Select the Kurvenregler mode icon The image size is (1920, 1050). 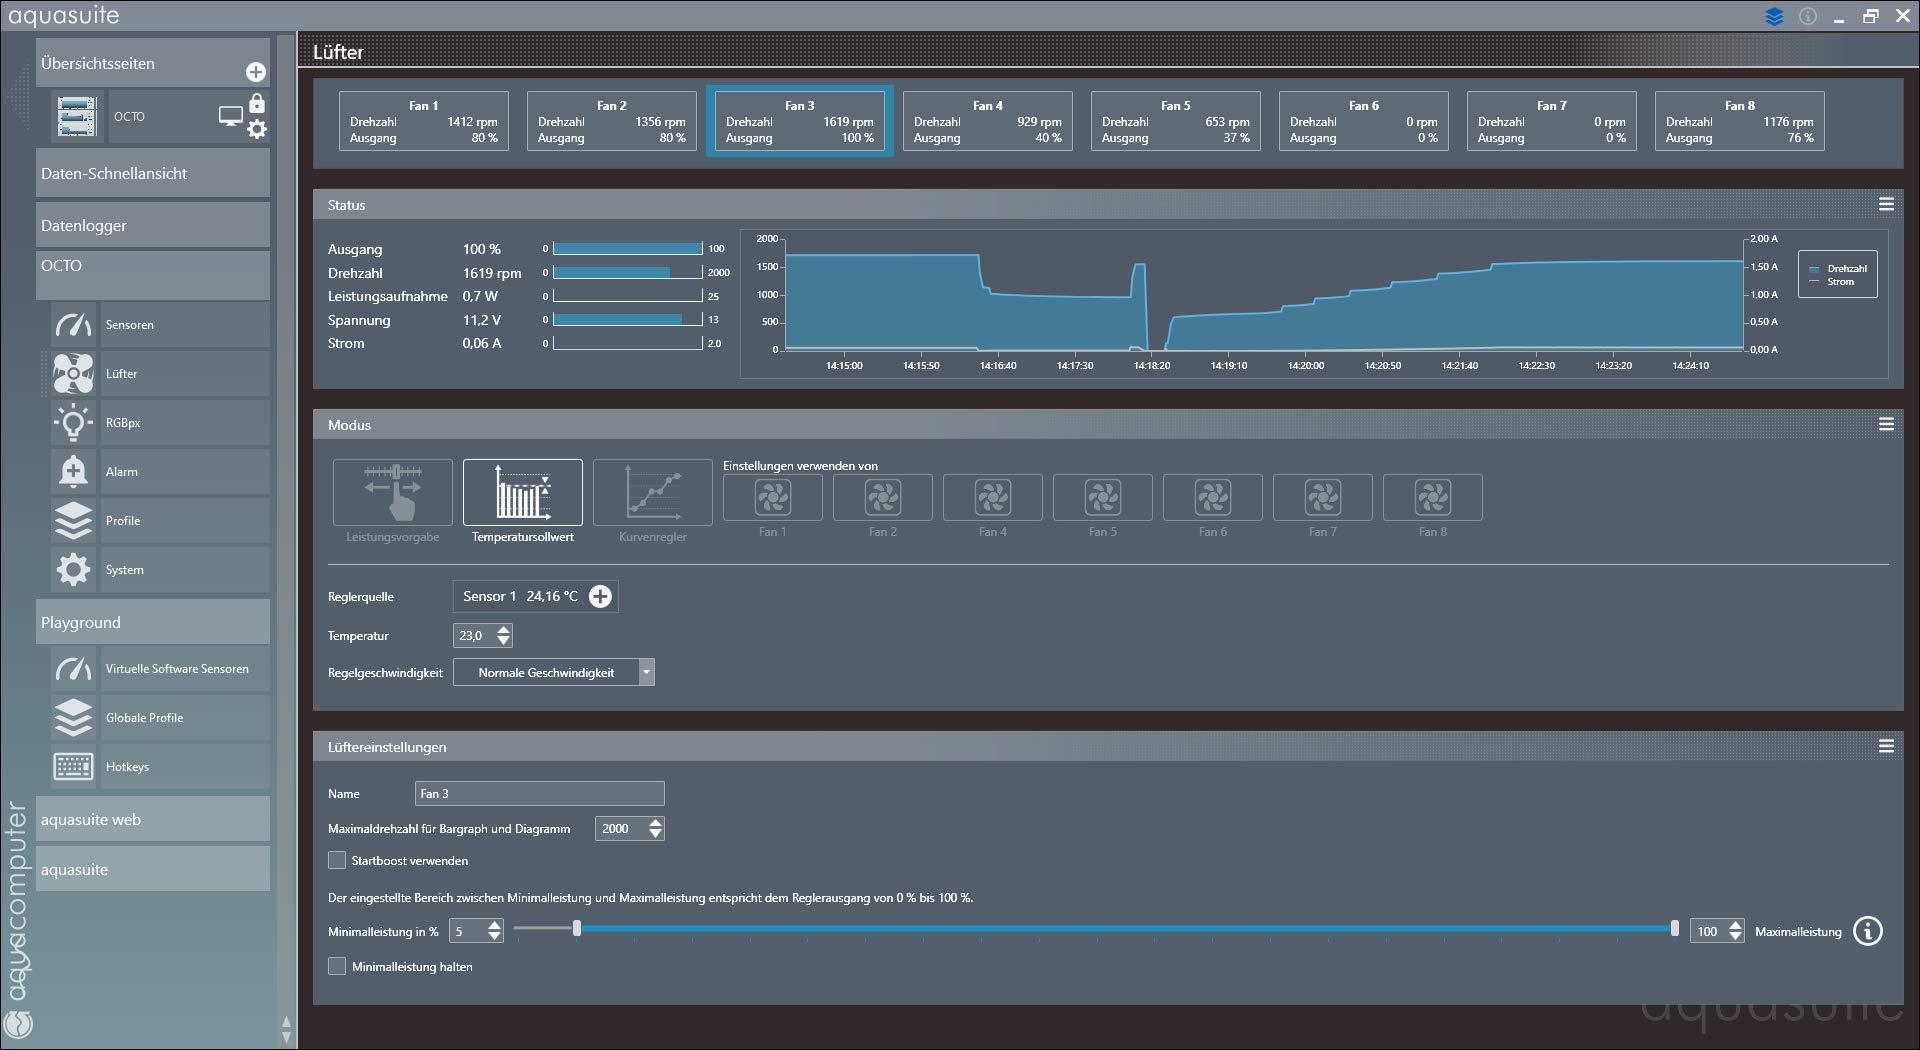click(652, 492)
